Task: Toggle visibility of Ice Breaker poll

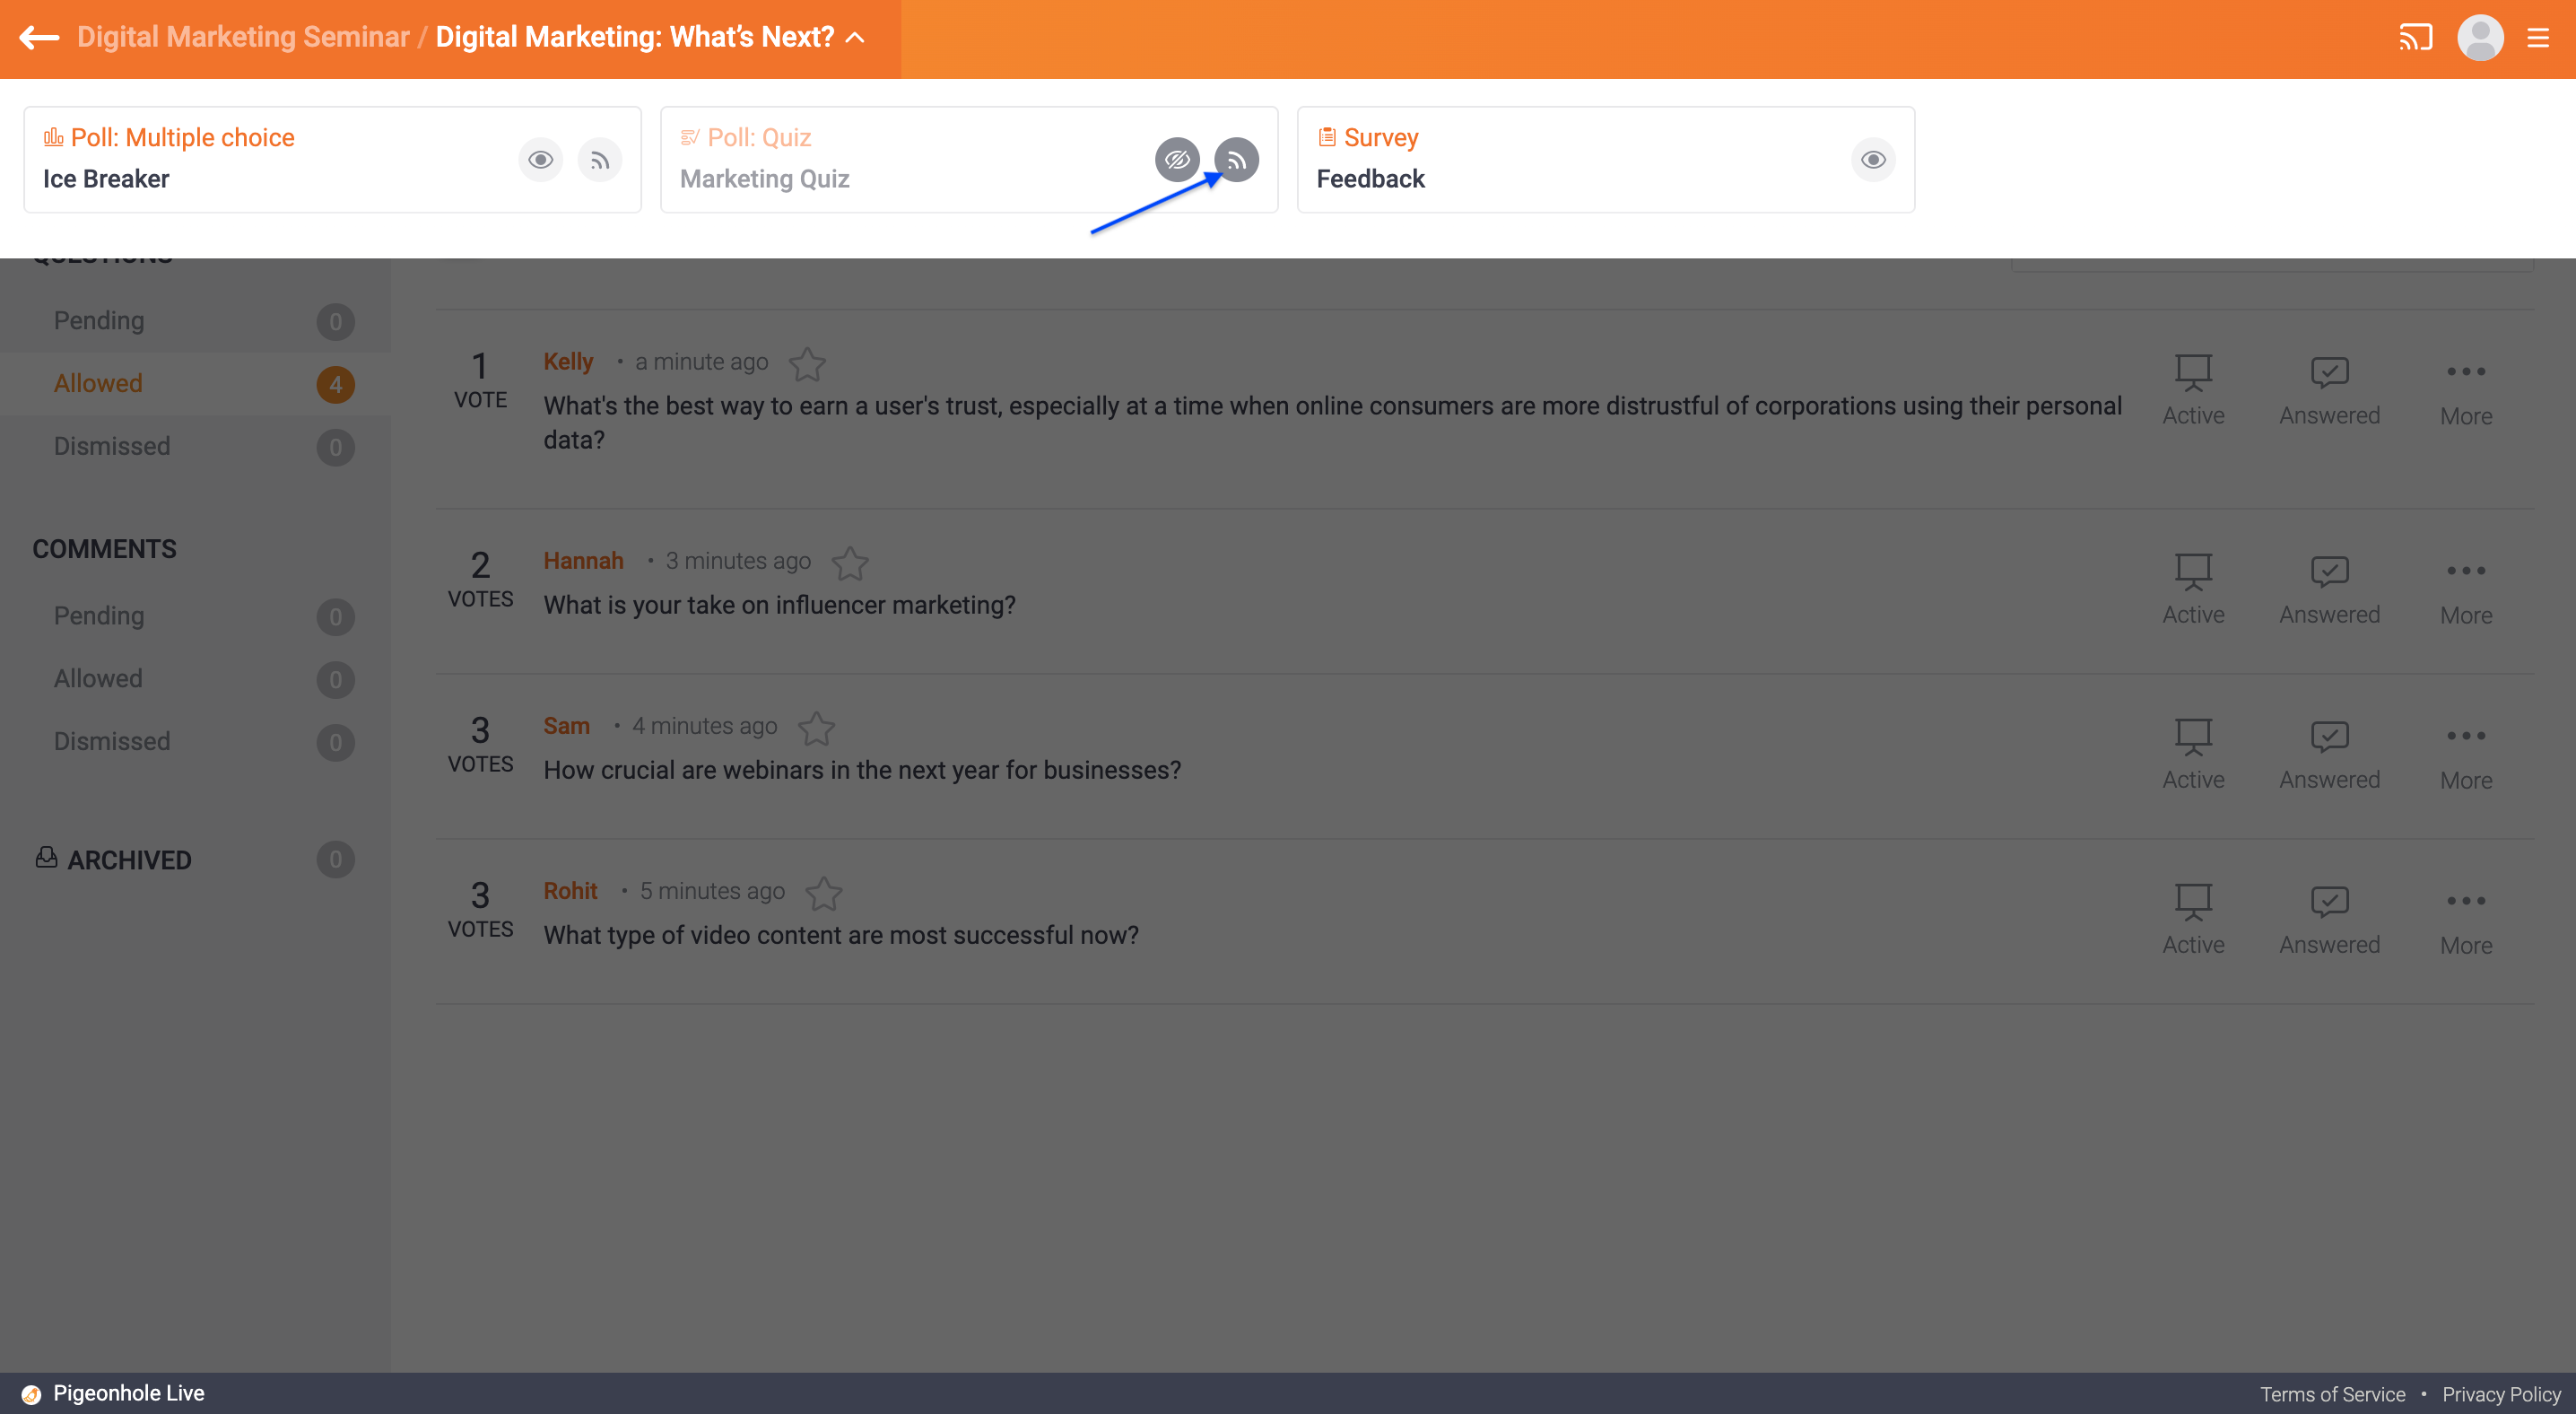Action: coord(541,160)
